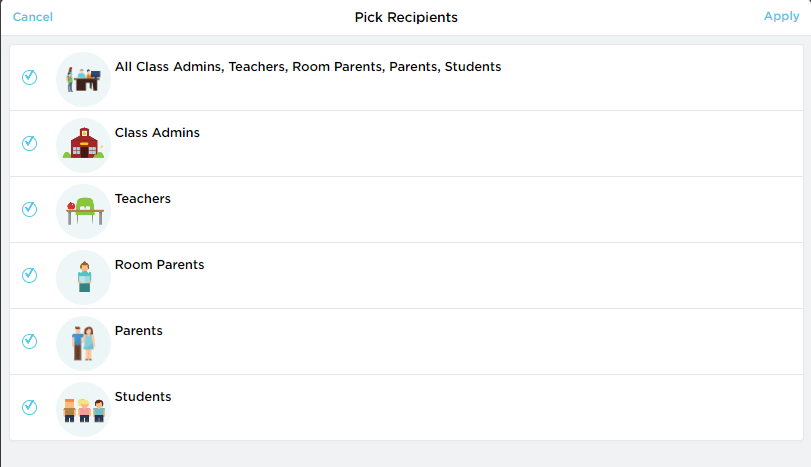The height and width of the screenshot is (467, 811).
Task: Toggle the Class Admins checkmark
Action: [29, 143]
